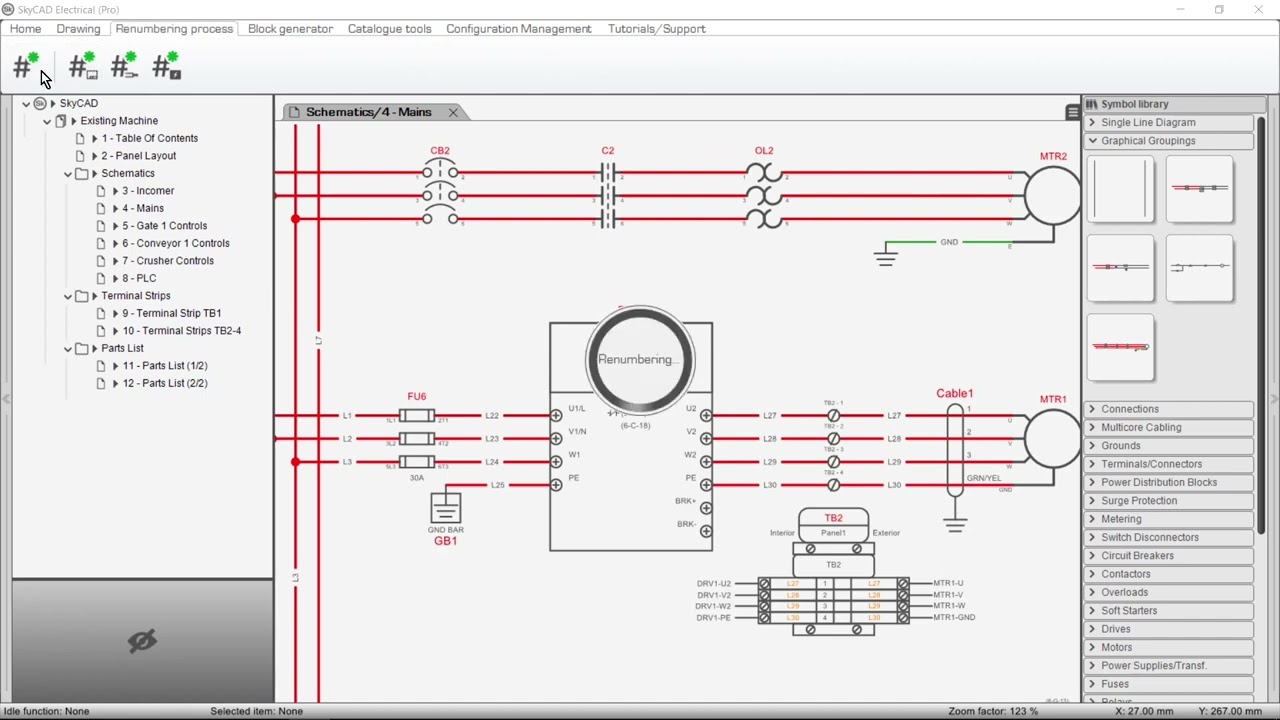
Task: Click the hamburger menu icon above the schematic
Action: click(1072, 112)
